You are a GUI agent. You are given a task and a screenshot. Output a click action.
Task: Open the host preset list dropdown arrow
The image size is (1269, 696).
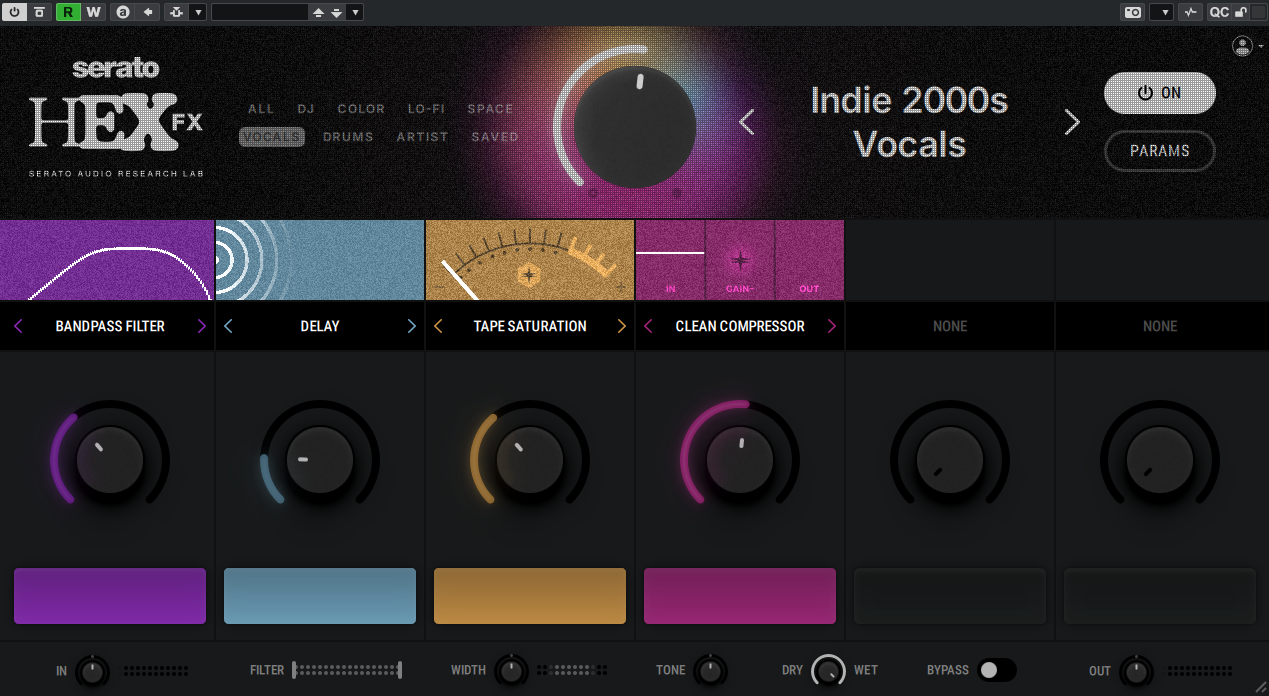[356, 12]
